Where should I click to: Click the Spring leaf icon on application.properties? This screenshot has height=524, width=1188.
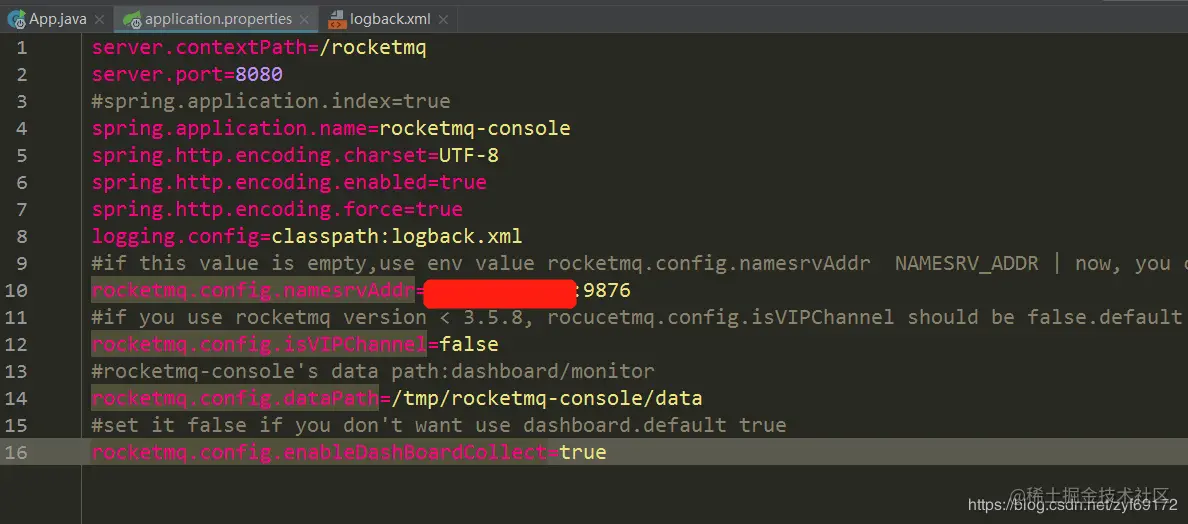(132, 19)
